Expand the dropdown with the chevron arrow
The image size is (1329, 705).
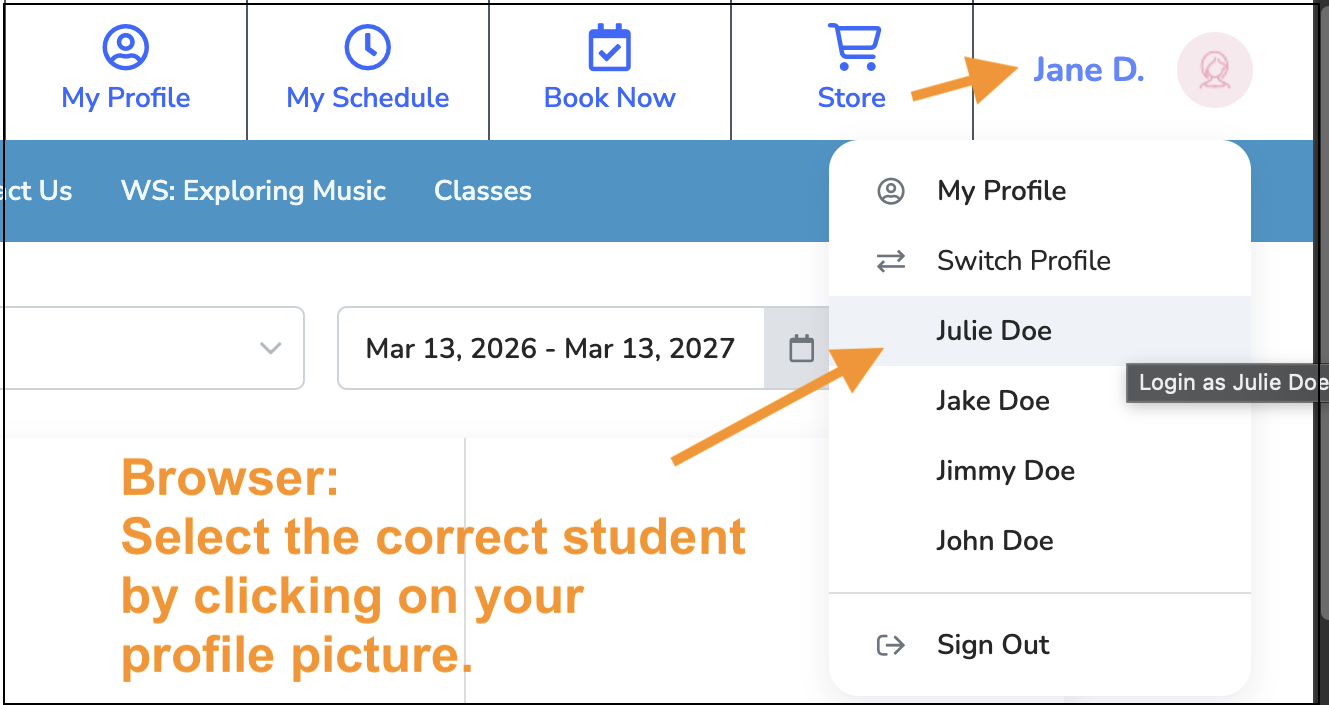point(270,349)
